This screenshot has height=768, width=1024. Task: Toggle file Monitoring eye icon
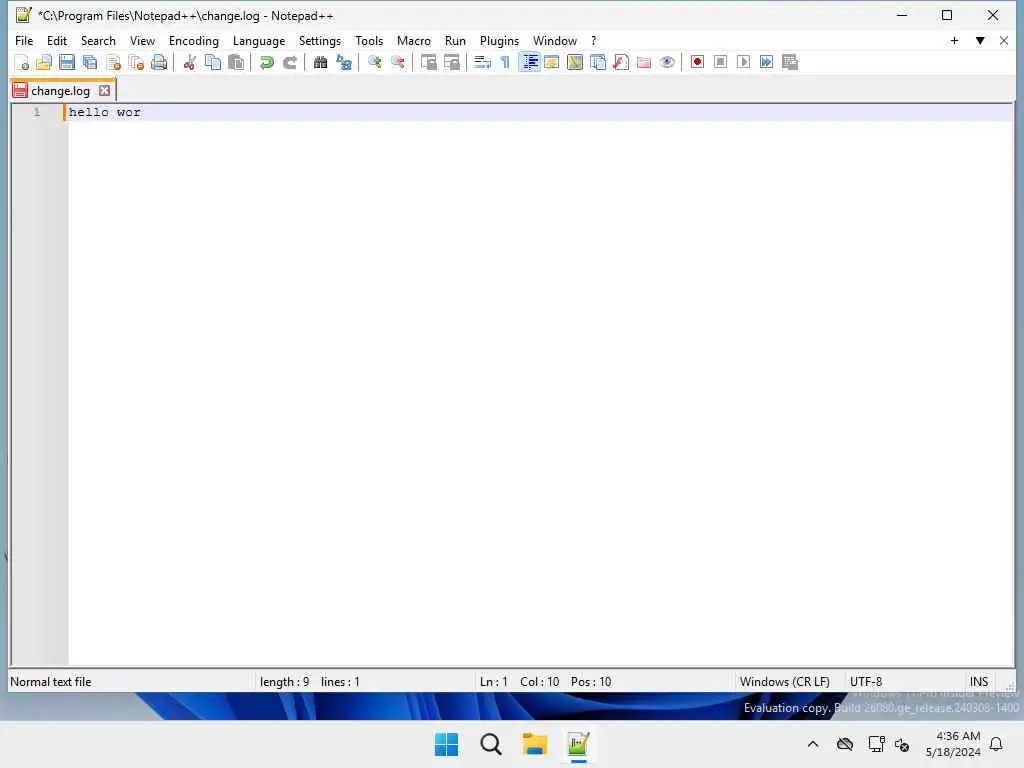667,63
